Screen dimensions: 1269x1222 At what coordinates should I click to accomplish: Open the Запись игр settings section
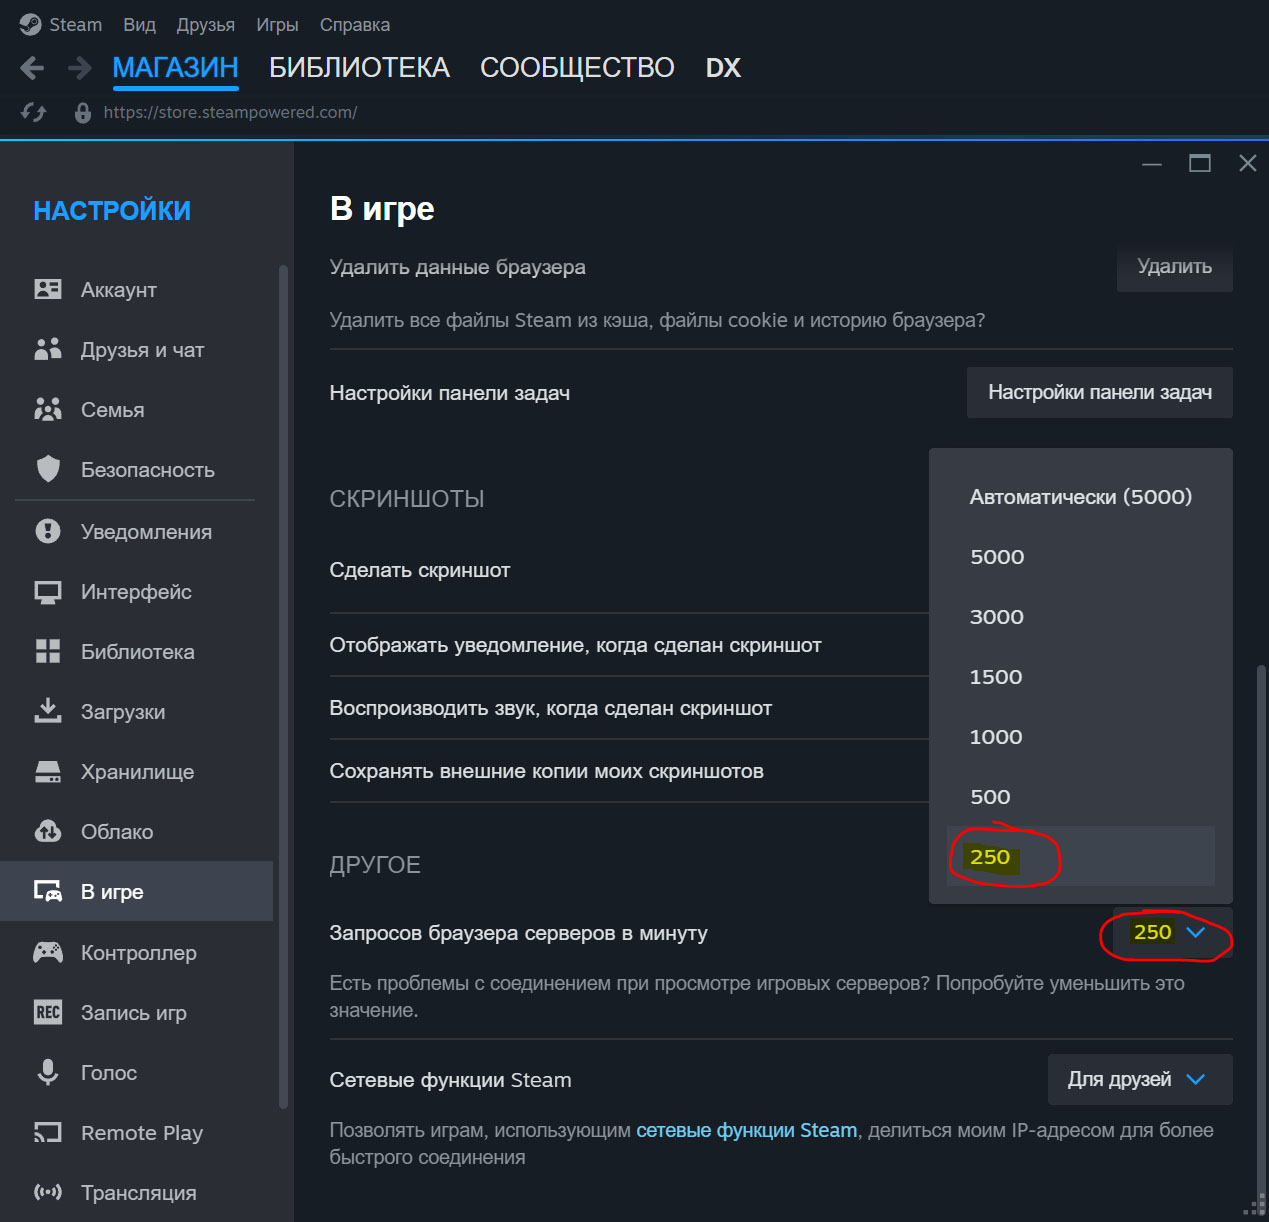point(137,1013)
